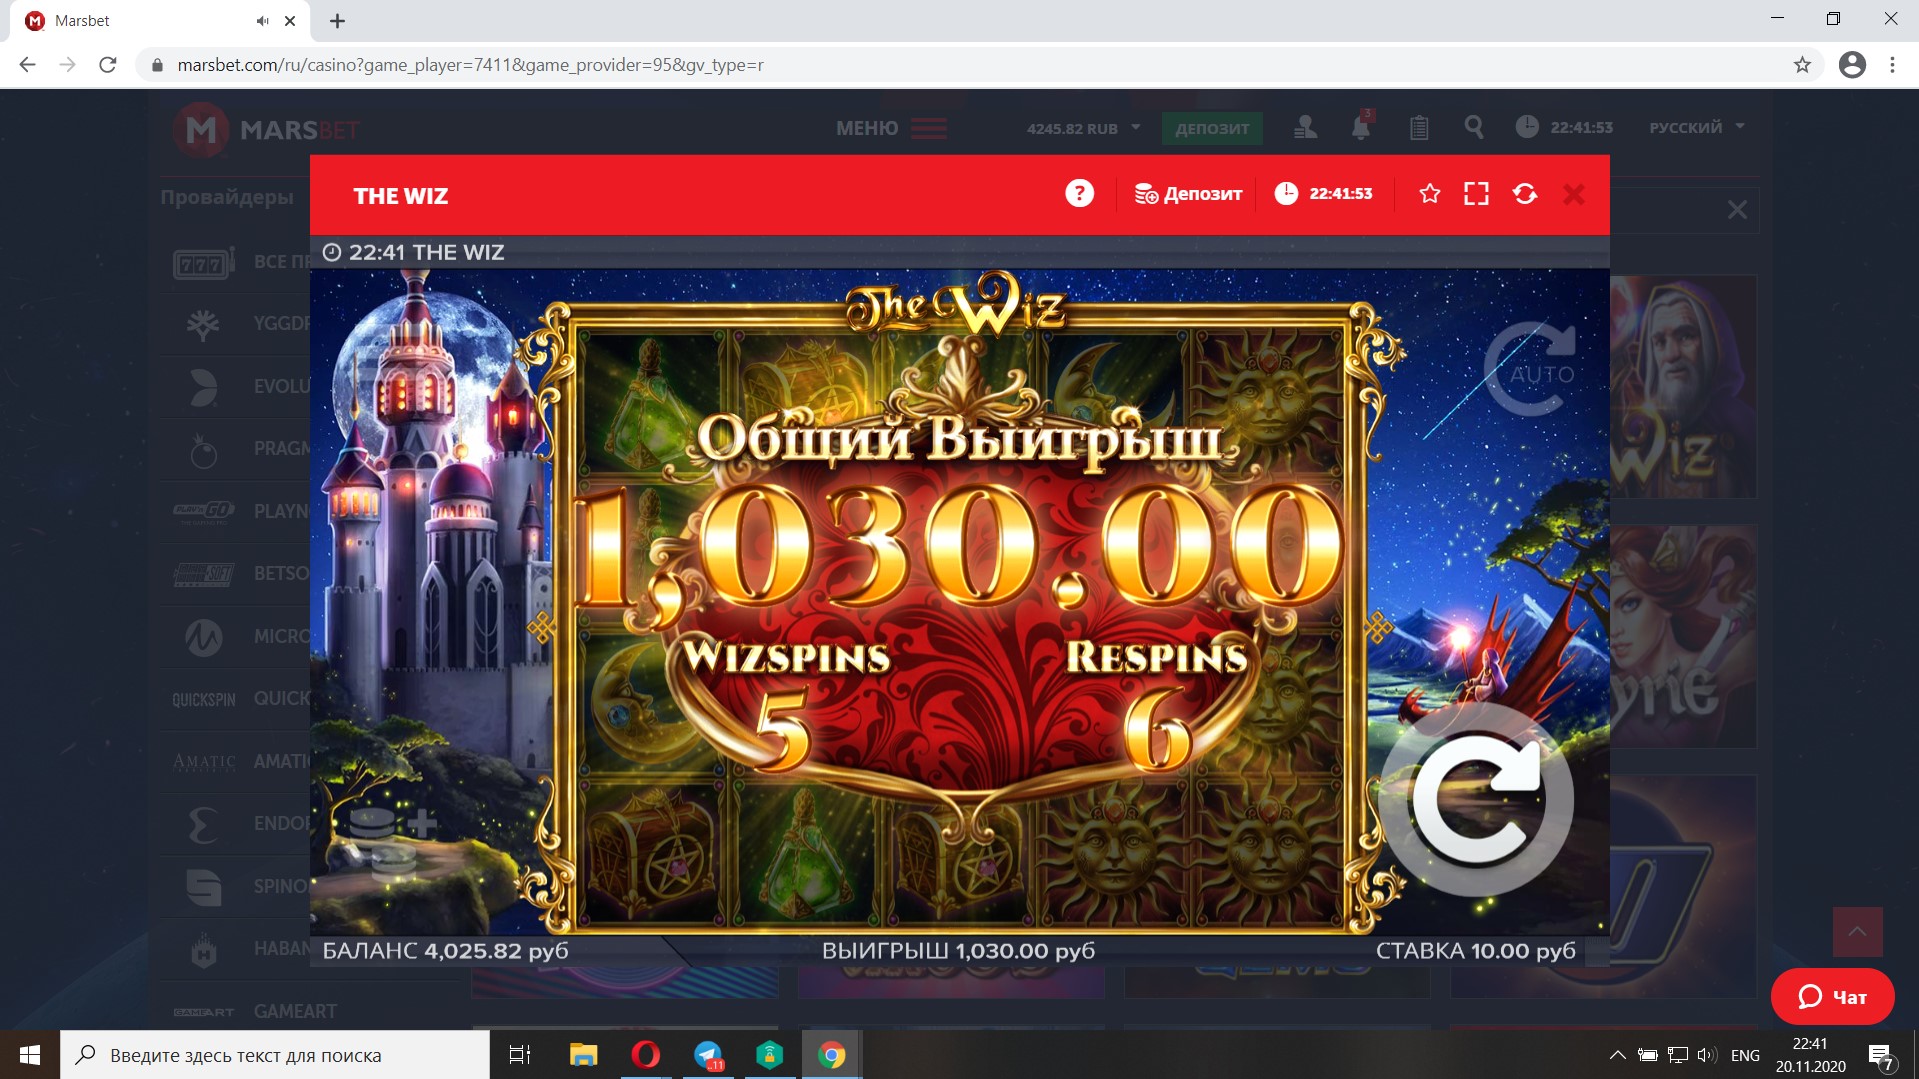Open the taskbar clock and date
1919x1079 pixels.
1810,1055
